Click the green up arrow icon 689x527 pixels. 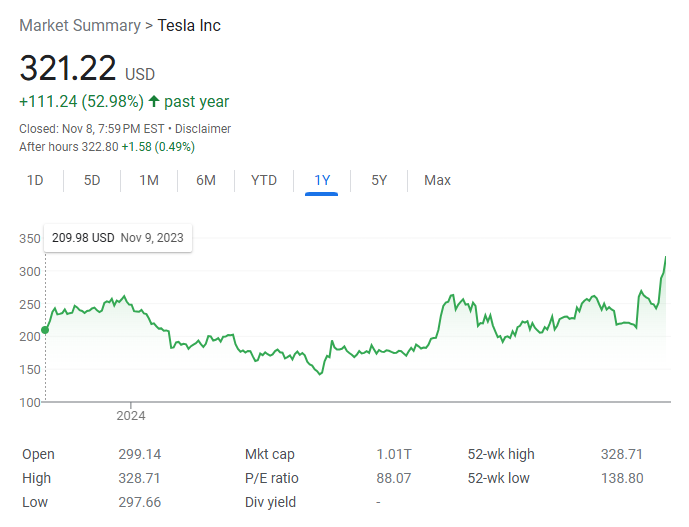point(154,101)
